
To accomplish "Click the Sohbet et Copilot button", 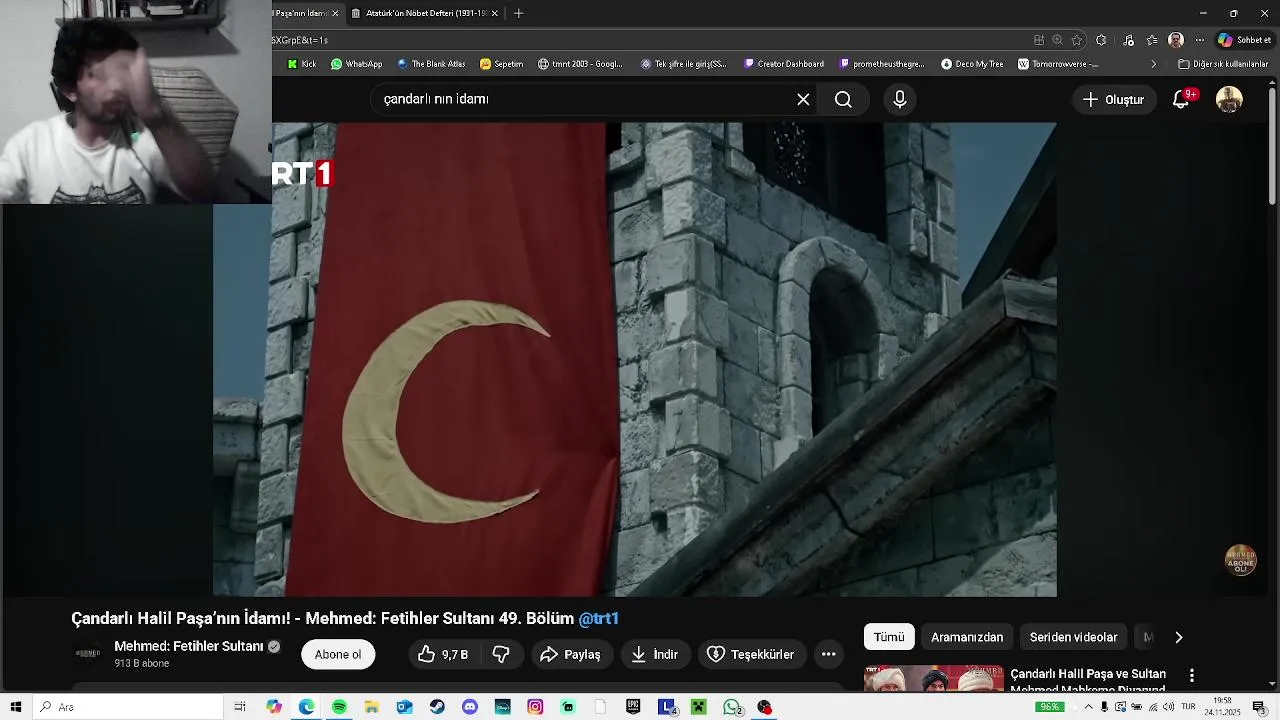I will coord(1244,40).
